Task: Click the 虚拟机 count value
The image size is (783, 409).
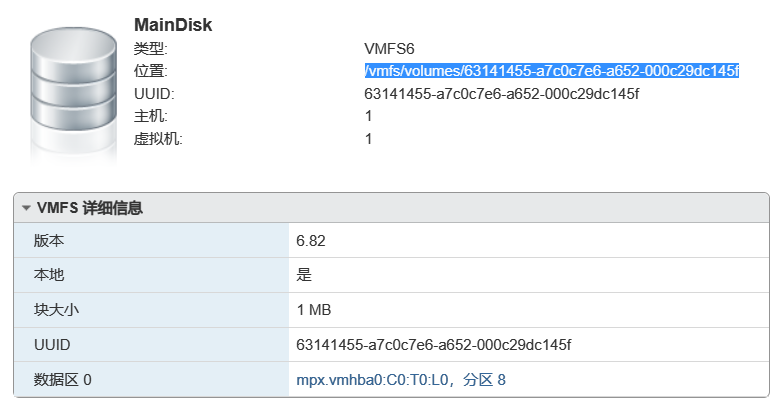Action: [369, 139]
